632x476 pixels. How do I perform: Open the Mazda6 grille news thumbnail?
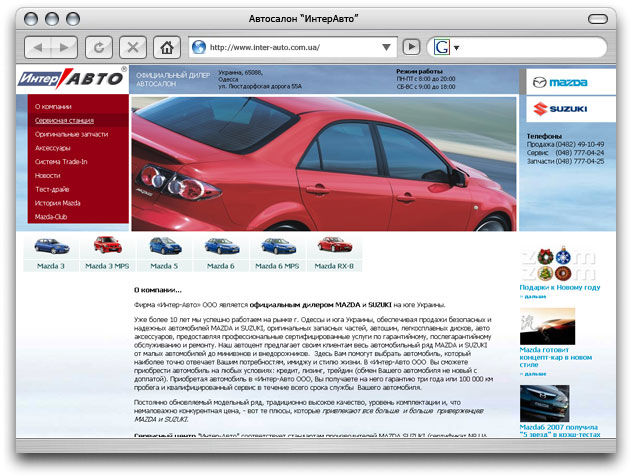coord(545,403)
